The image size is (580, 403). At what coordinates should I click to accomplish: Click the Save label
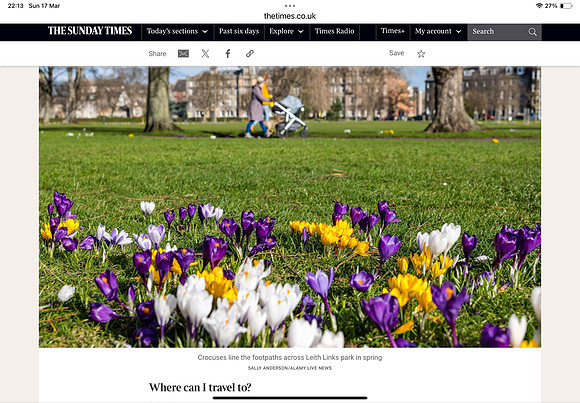point(397,53)
